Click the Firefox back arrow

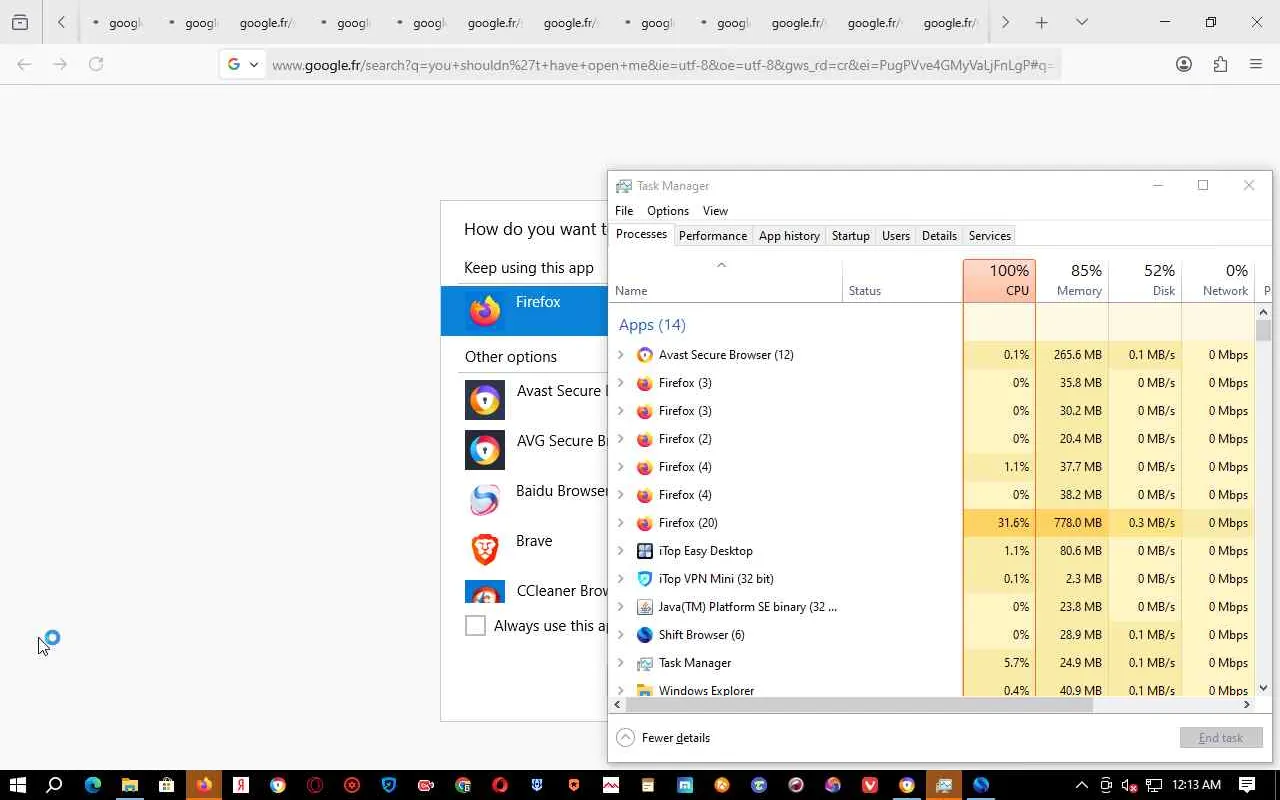tap(24, 64)
